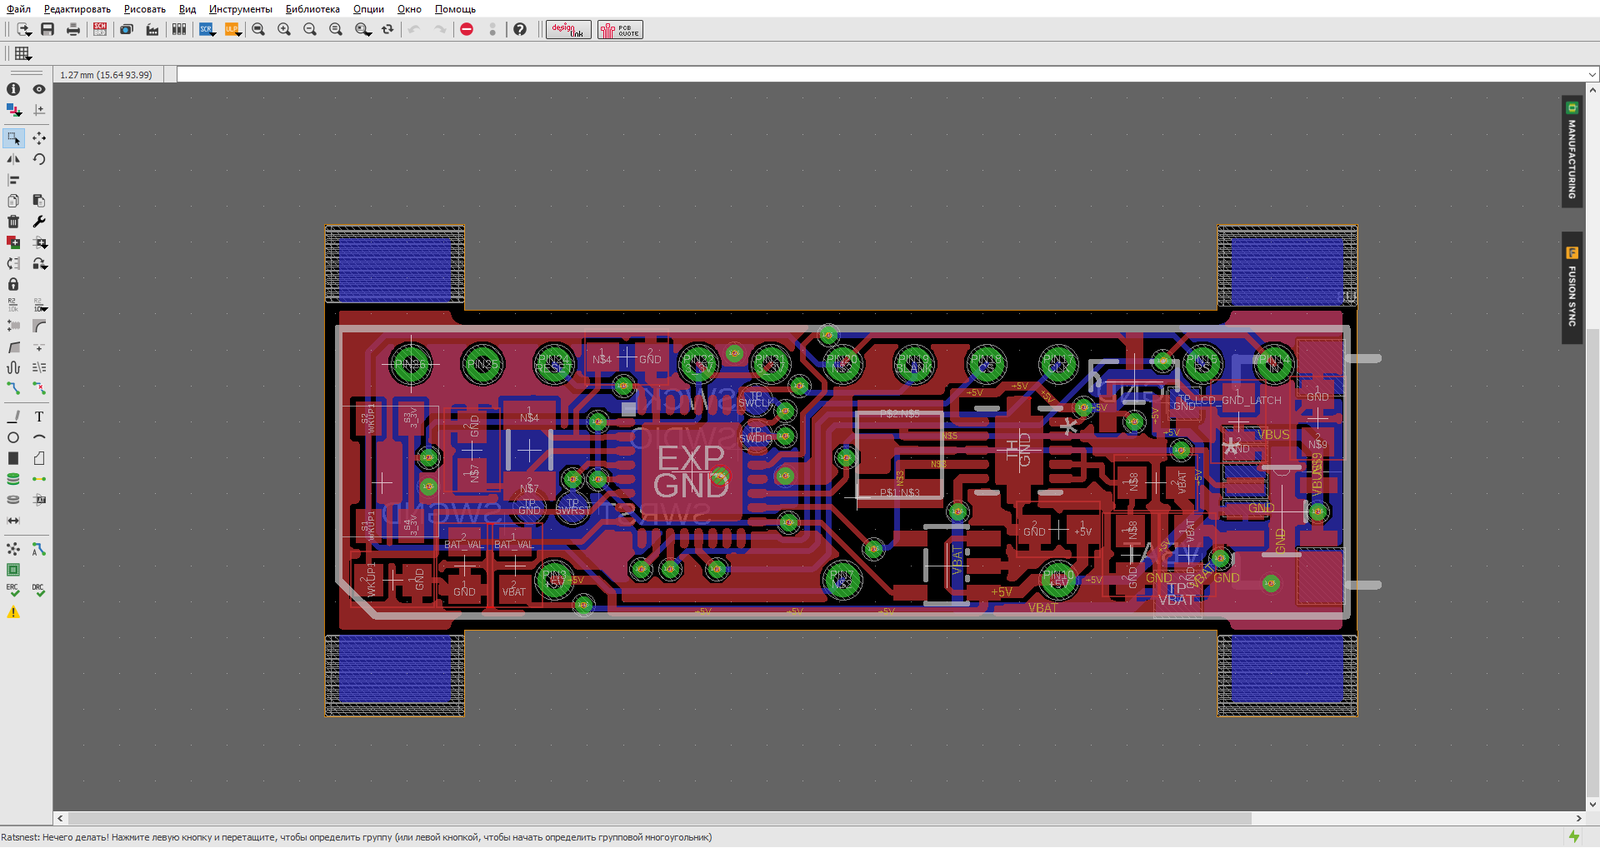Open the ULP program dropdown
Viewport: 1600px width, 848px height.
point(233,29)
